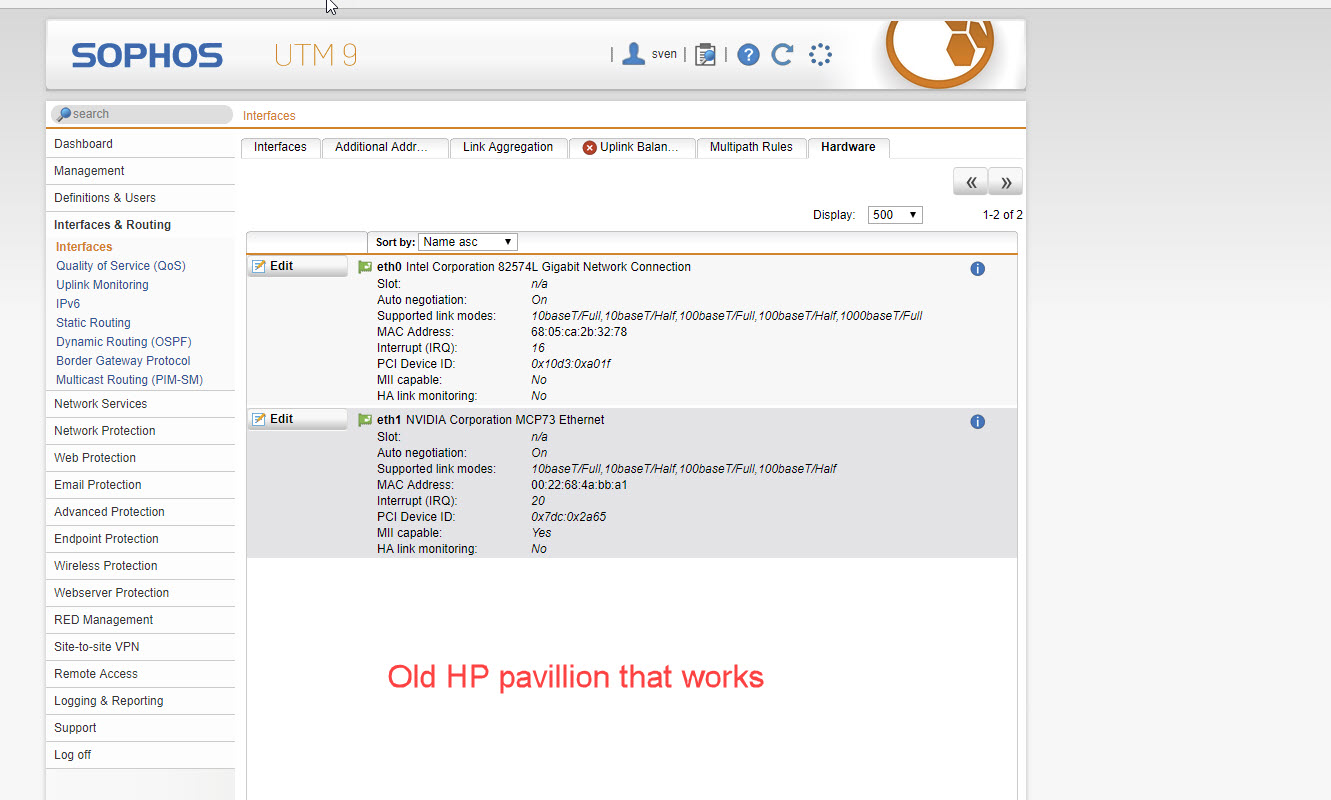Viewport: 1331px width, 800px height.
Task: Expand Logging & Reporting menu
Action: click(140, 701)
